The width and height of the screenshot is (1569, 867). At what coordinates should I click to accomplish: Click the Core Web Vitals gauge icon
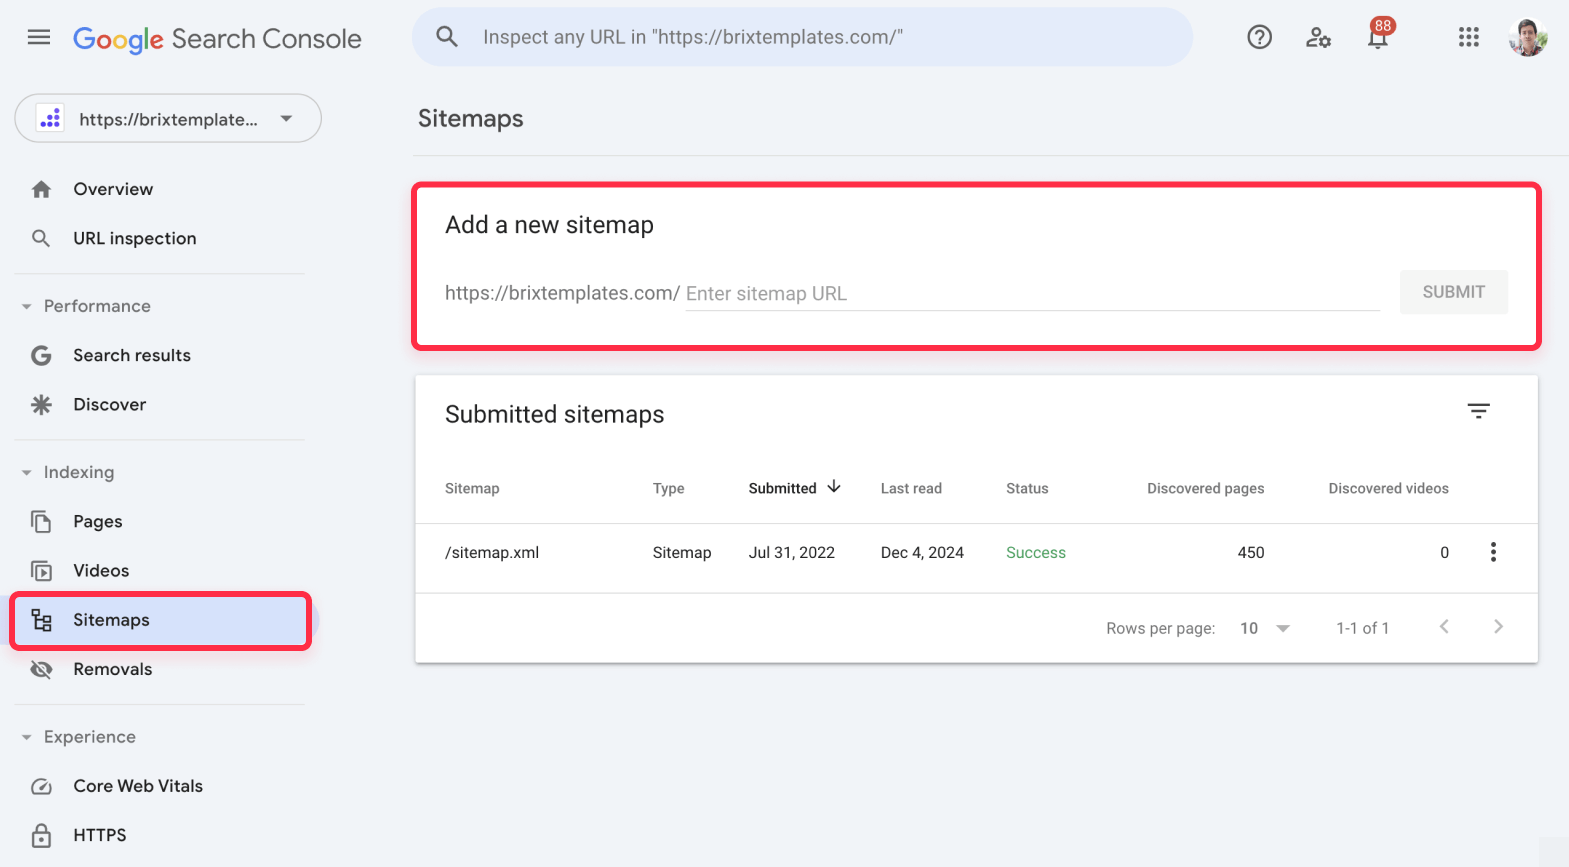[41, 786]
